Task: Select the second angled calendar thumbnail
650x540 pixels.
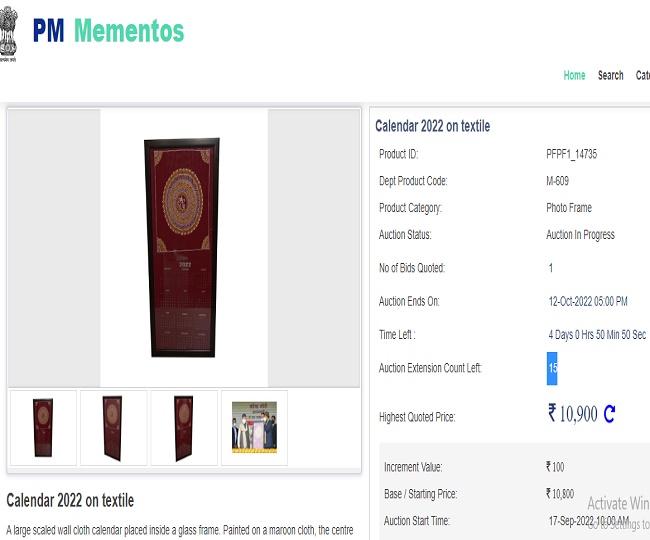Action: coord(114,428)
